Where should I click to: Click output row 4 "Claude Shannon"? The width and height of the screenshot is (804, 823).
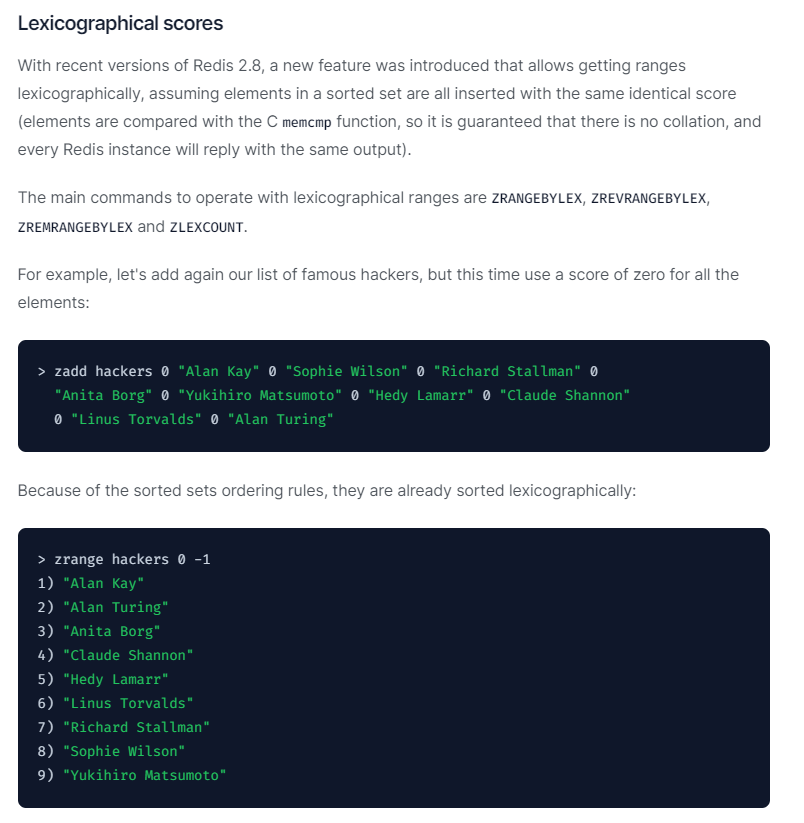(x=128, y=655)
